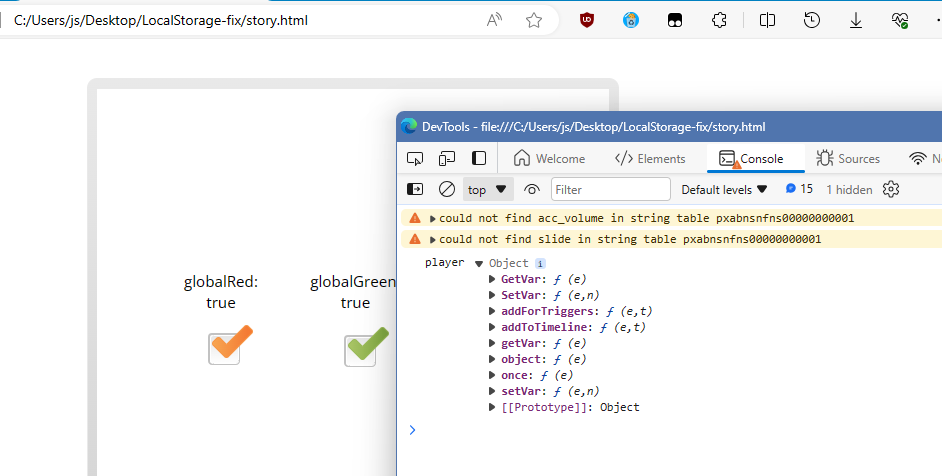Expand the acc_volume warning message
This screenshot has width=942, height=476.
point(432,218)
